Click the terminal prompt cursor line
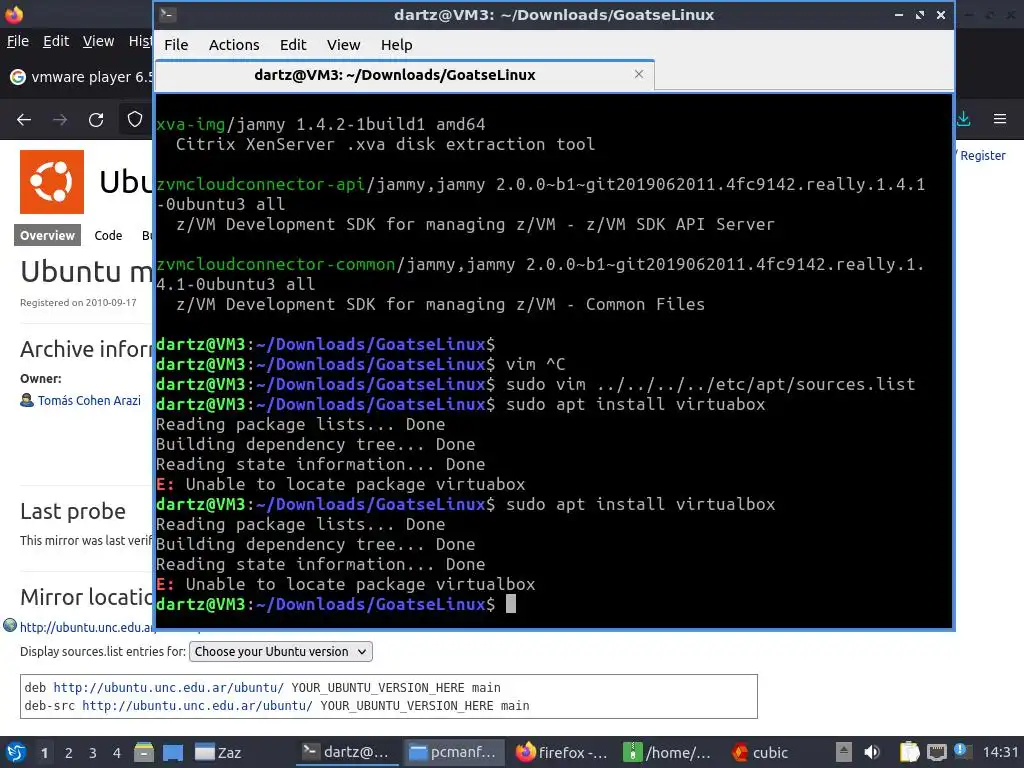This screenshot has width=1024, height=768. tap(554, 604)
